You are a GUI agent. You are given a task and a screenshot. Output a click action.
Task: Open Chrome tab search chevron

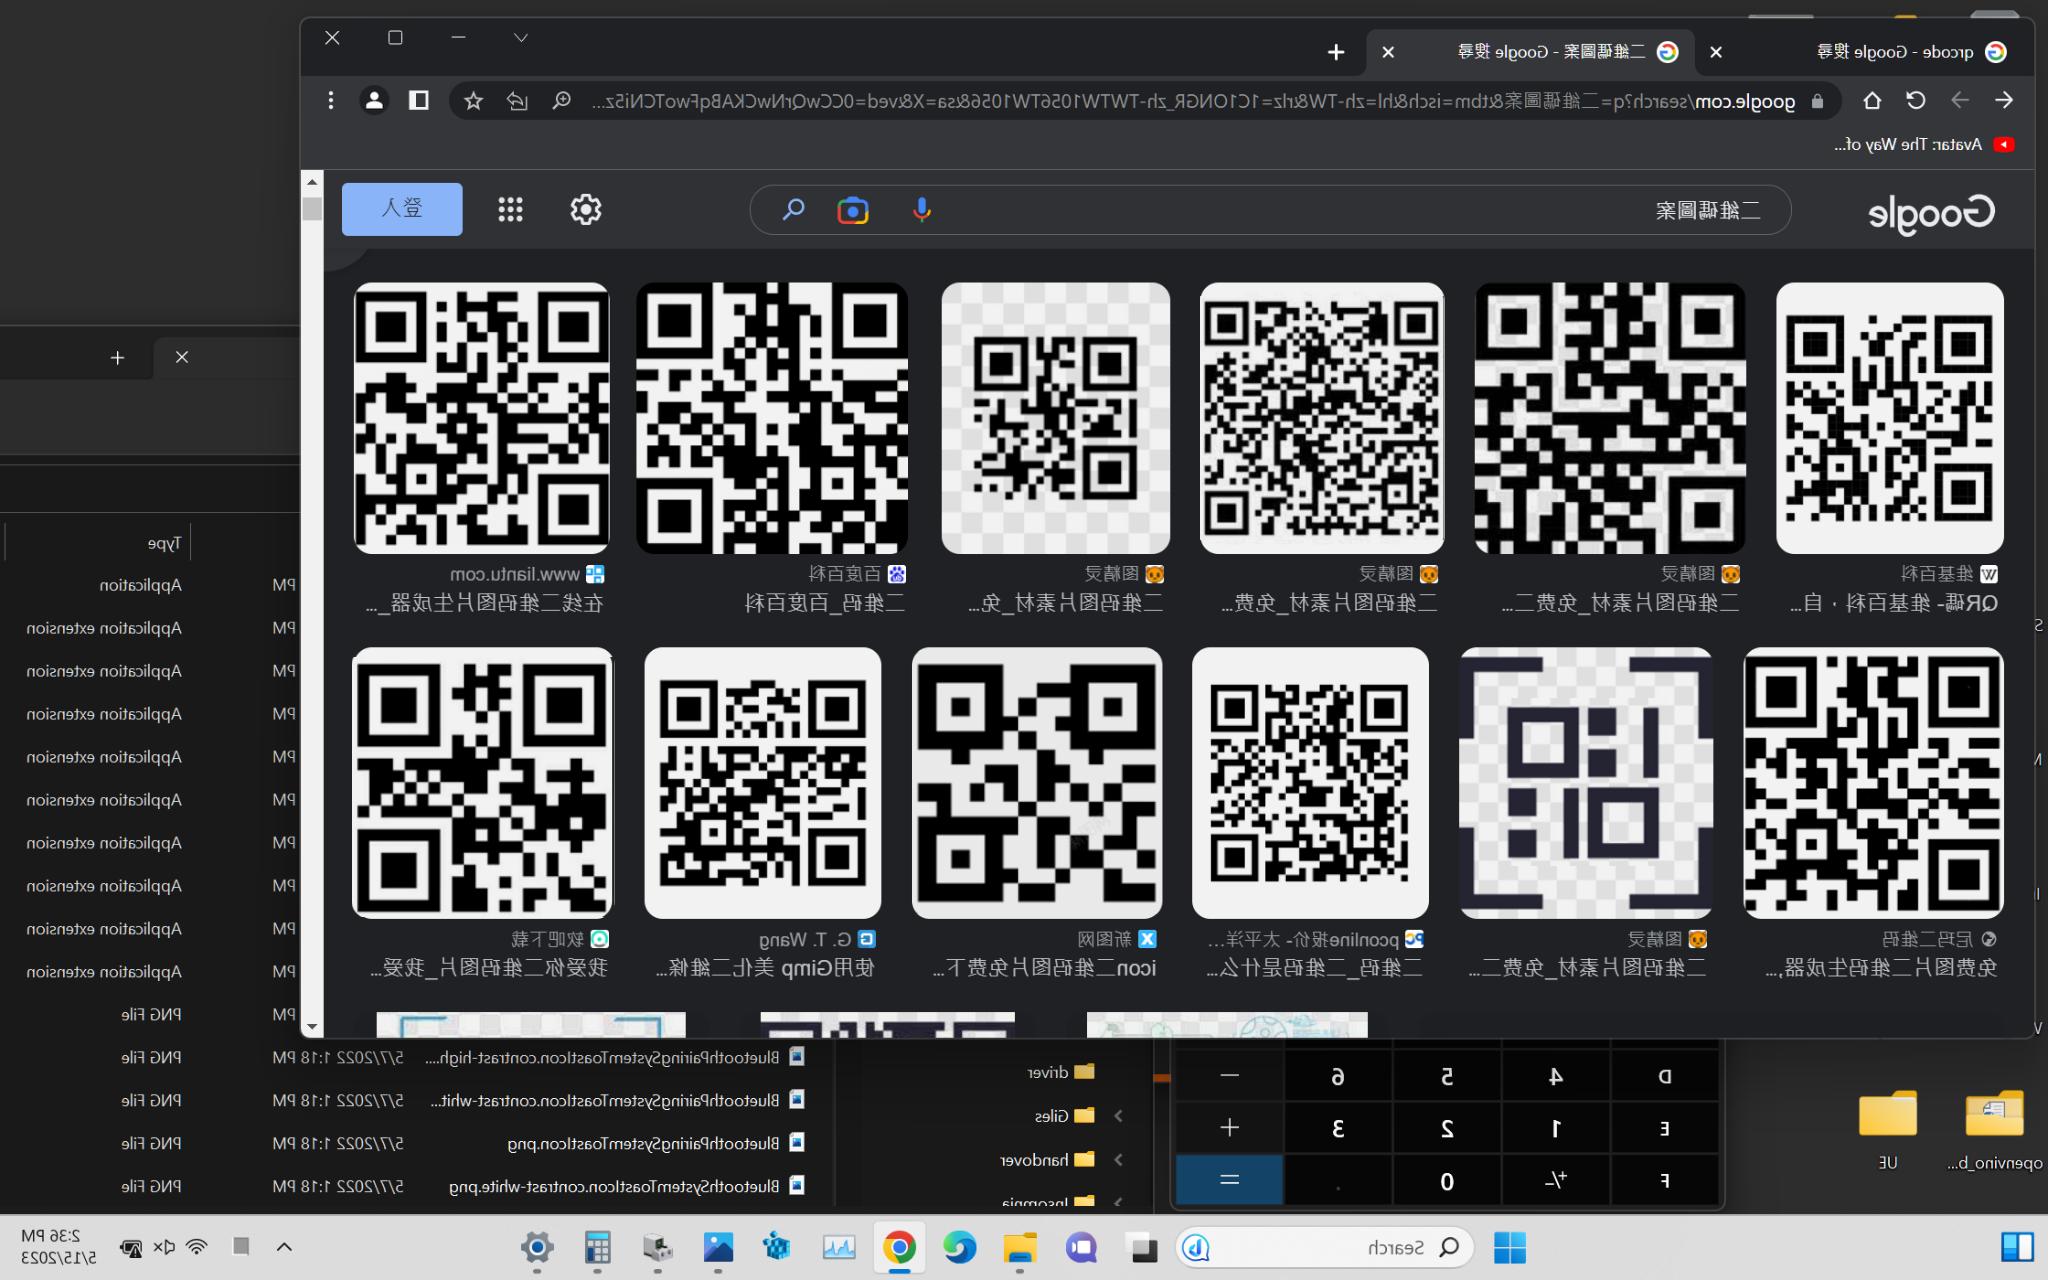[521, 38]
